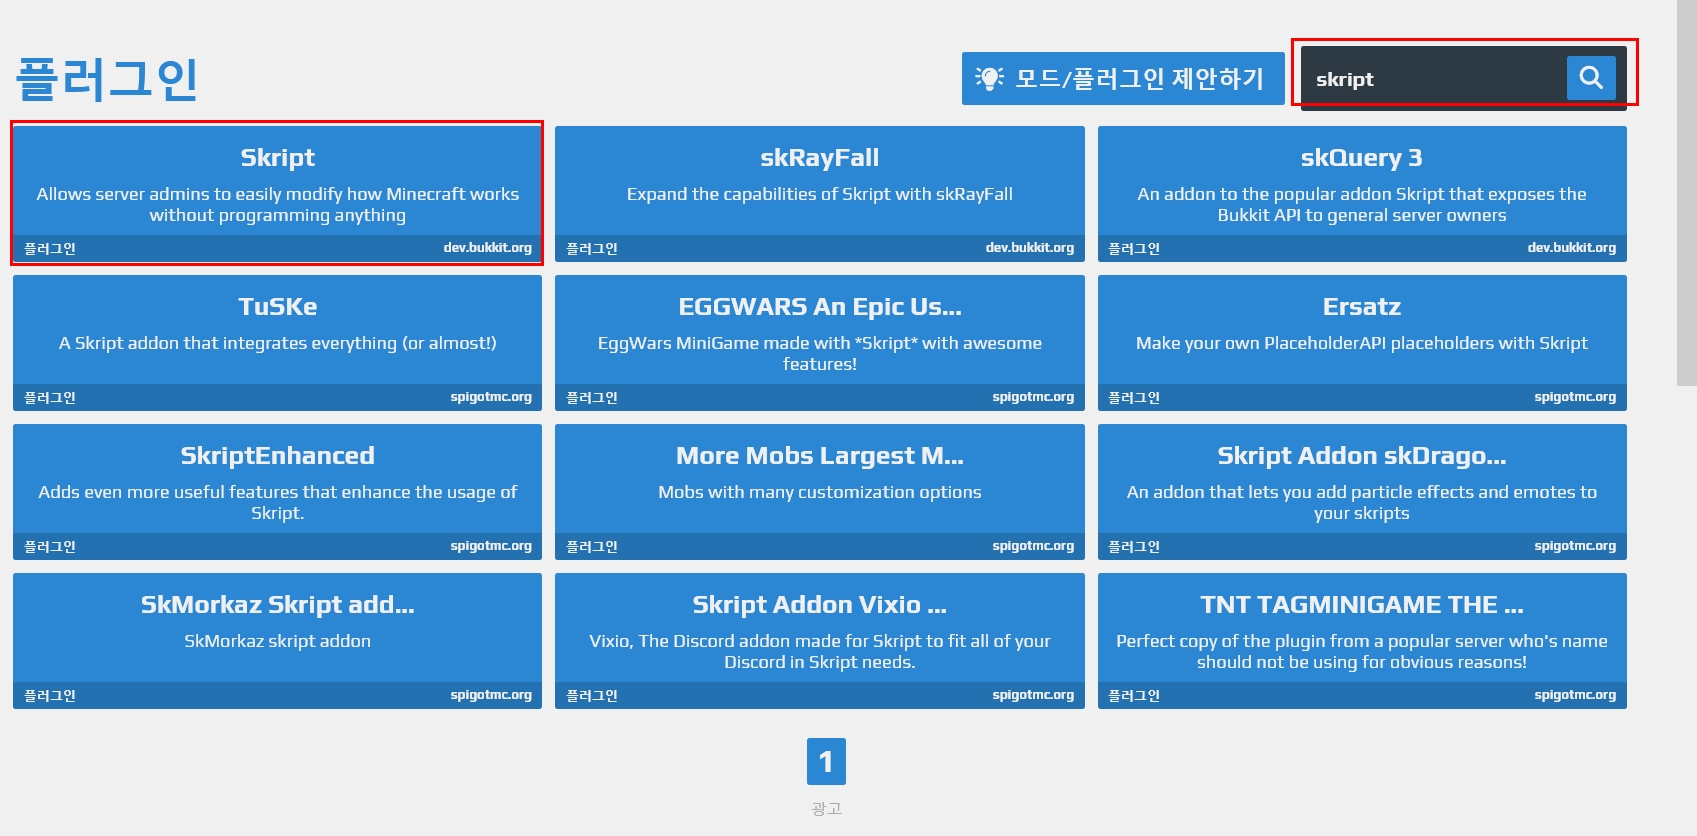
Task: Click the 광고 label below pagination
Action: click(x=826, y=808)
